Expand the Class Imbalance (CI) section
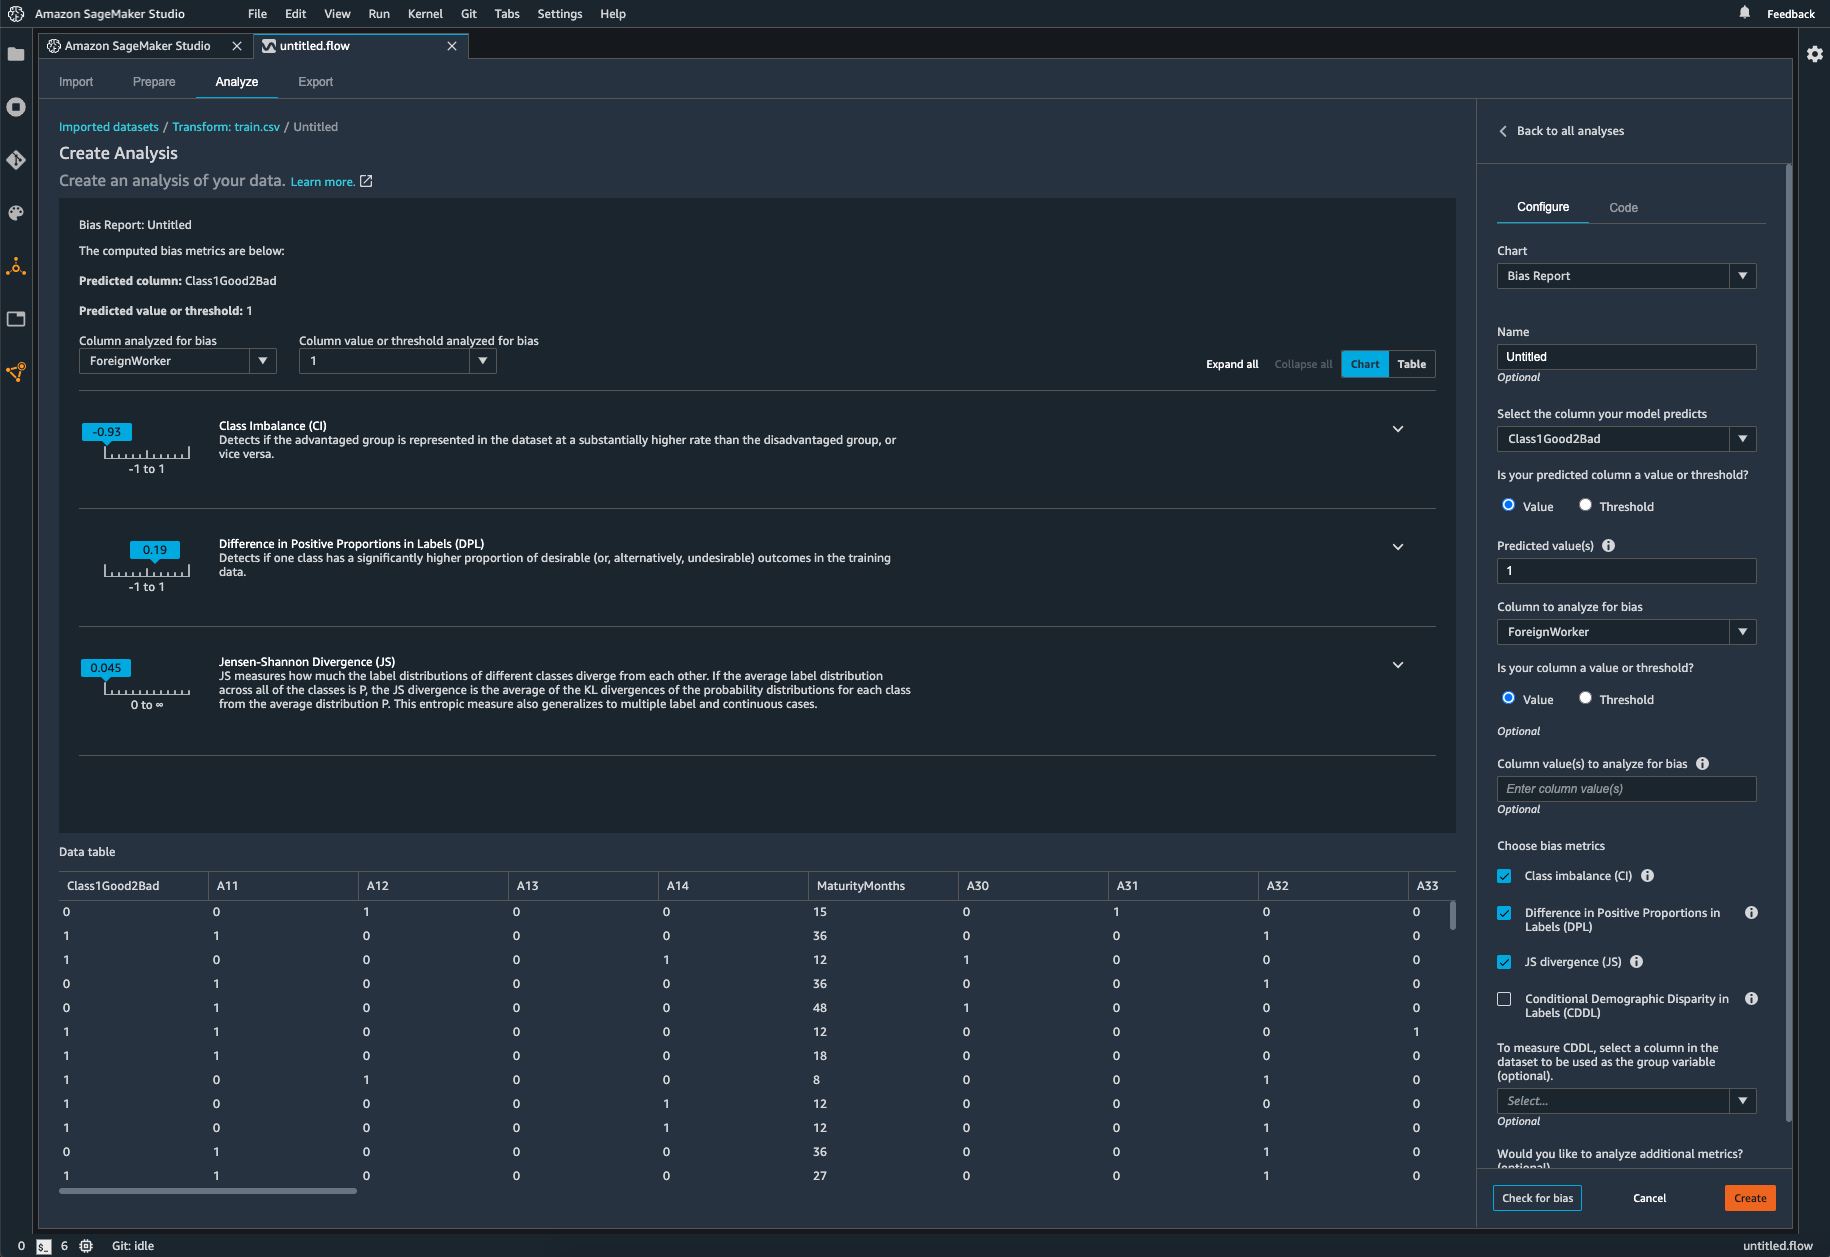1830x1257 pixels. tap(1397, 428)
